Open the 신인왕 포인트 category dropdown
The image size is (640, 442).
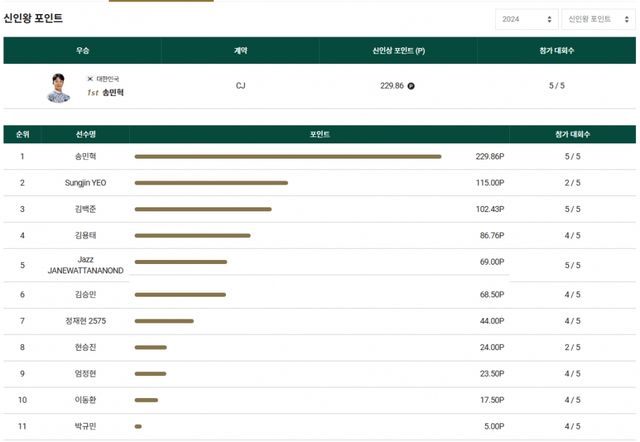(597, 19)
